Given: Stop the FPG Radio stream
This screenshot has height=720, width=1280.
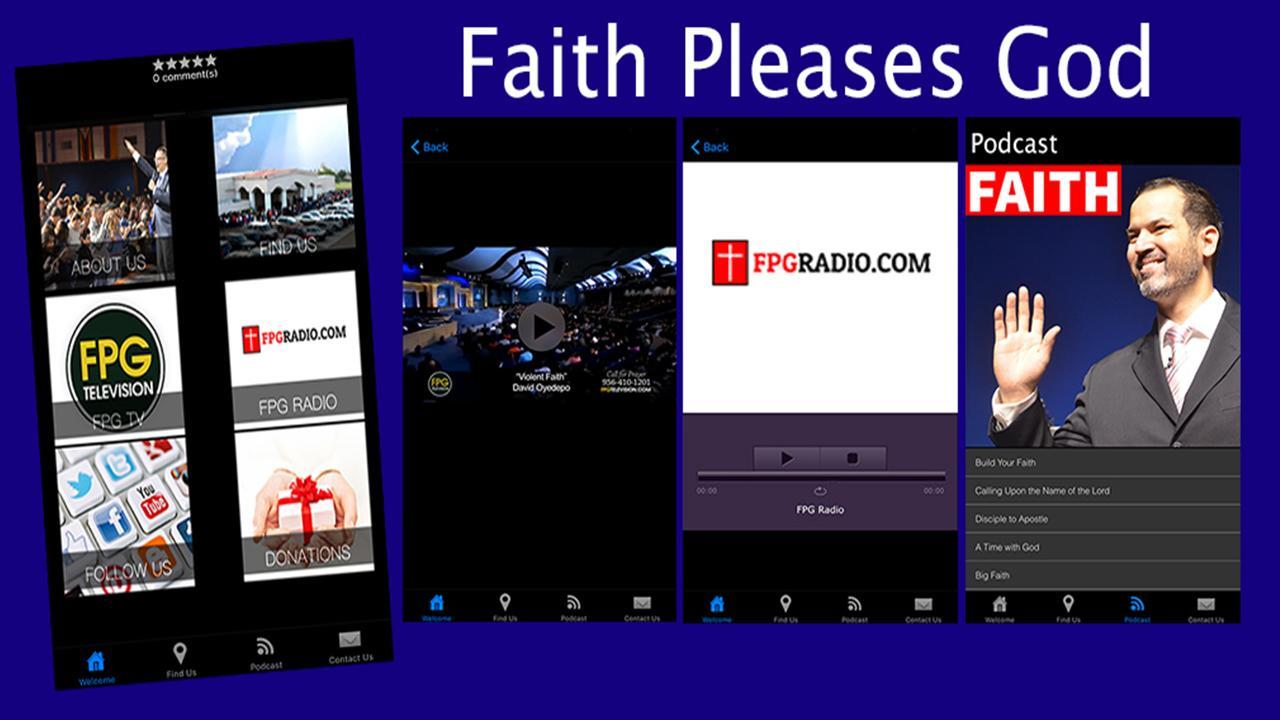Looking at the screenshot, I should pyautogui.click(x=853, y=458).
